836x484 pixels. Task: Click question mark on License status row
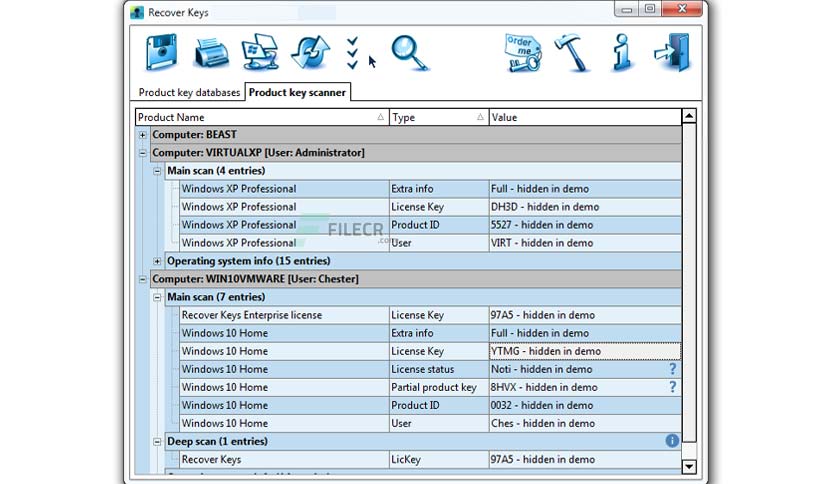pyautogui.click(x=672, y=369)
